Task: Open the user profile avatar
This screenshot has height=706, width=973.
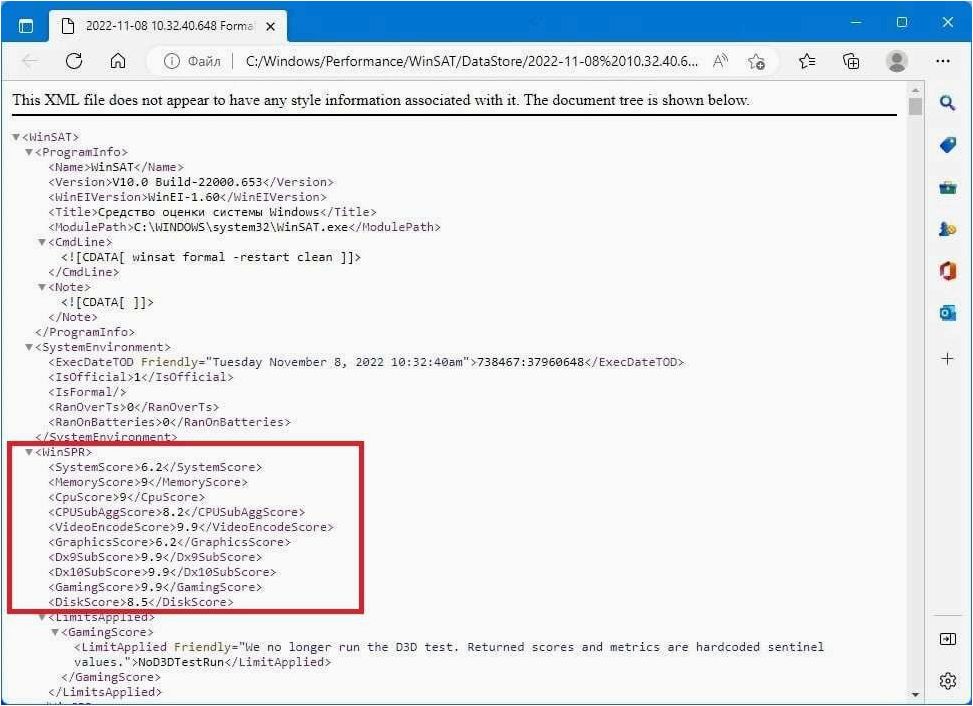Action: [897, 61]
